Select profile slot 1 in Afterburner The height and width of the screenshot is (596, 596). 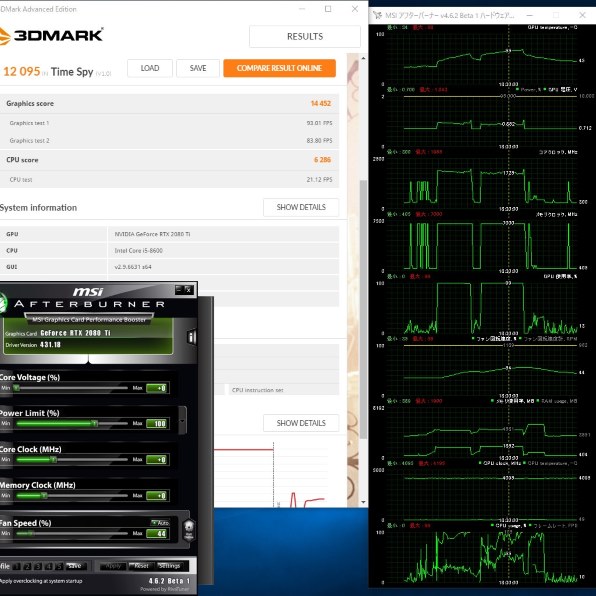click(x=17, y=566)
